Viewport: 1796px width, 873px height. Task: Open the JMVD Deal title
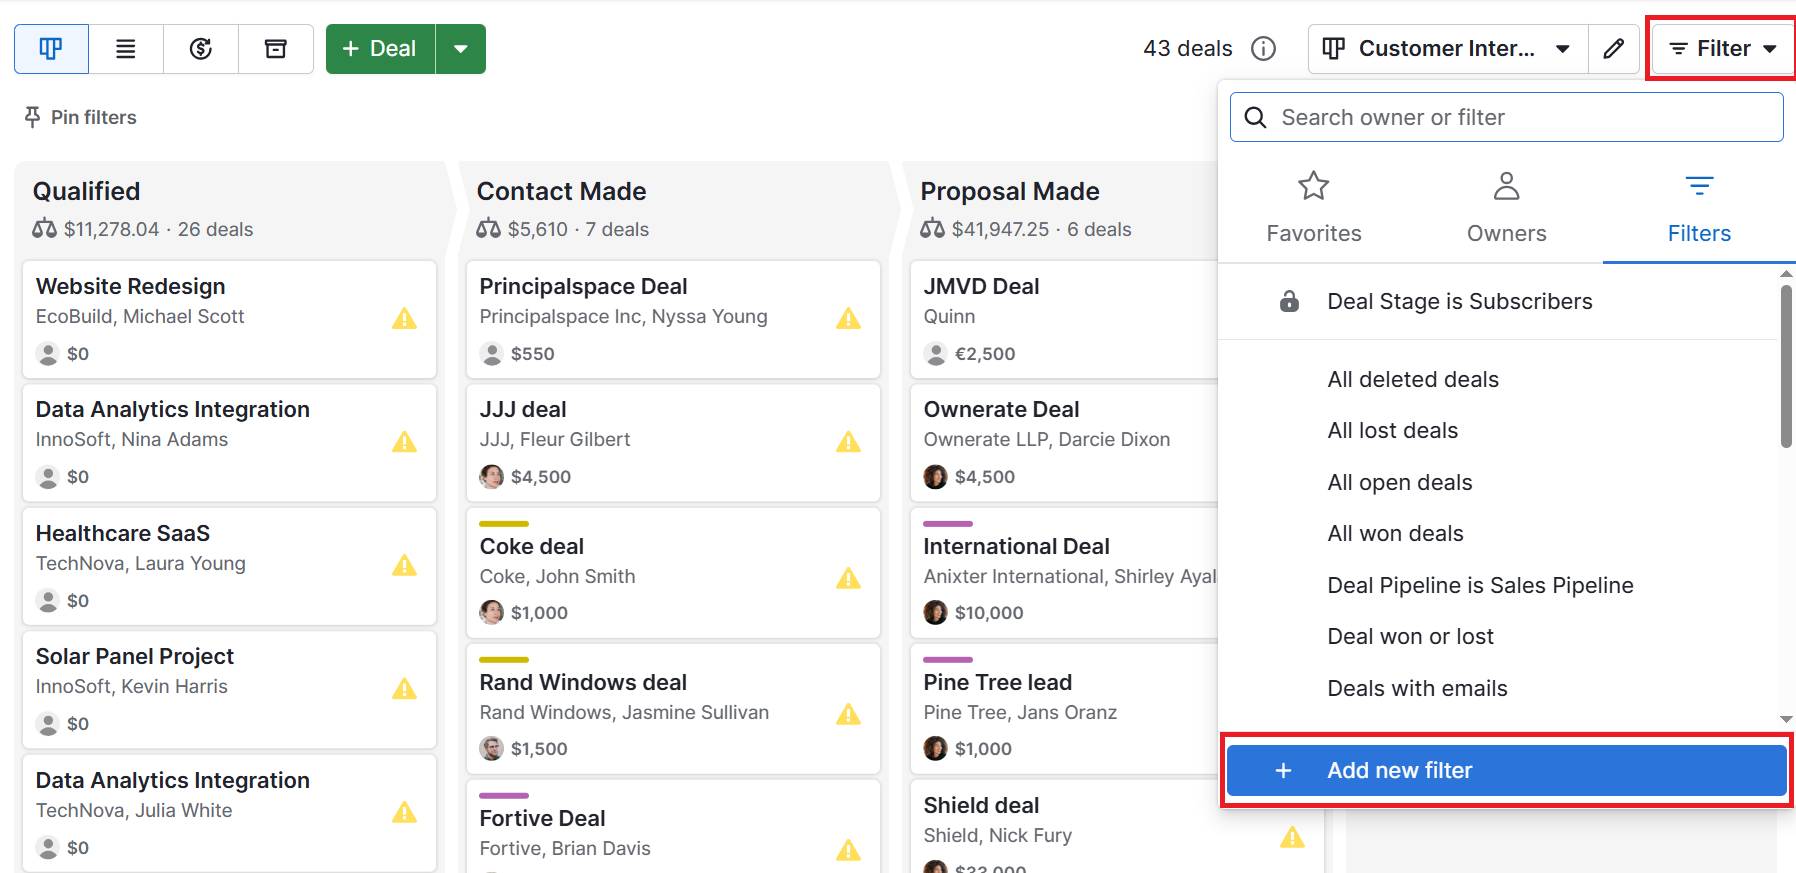pos(981,286)
